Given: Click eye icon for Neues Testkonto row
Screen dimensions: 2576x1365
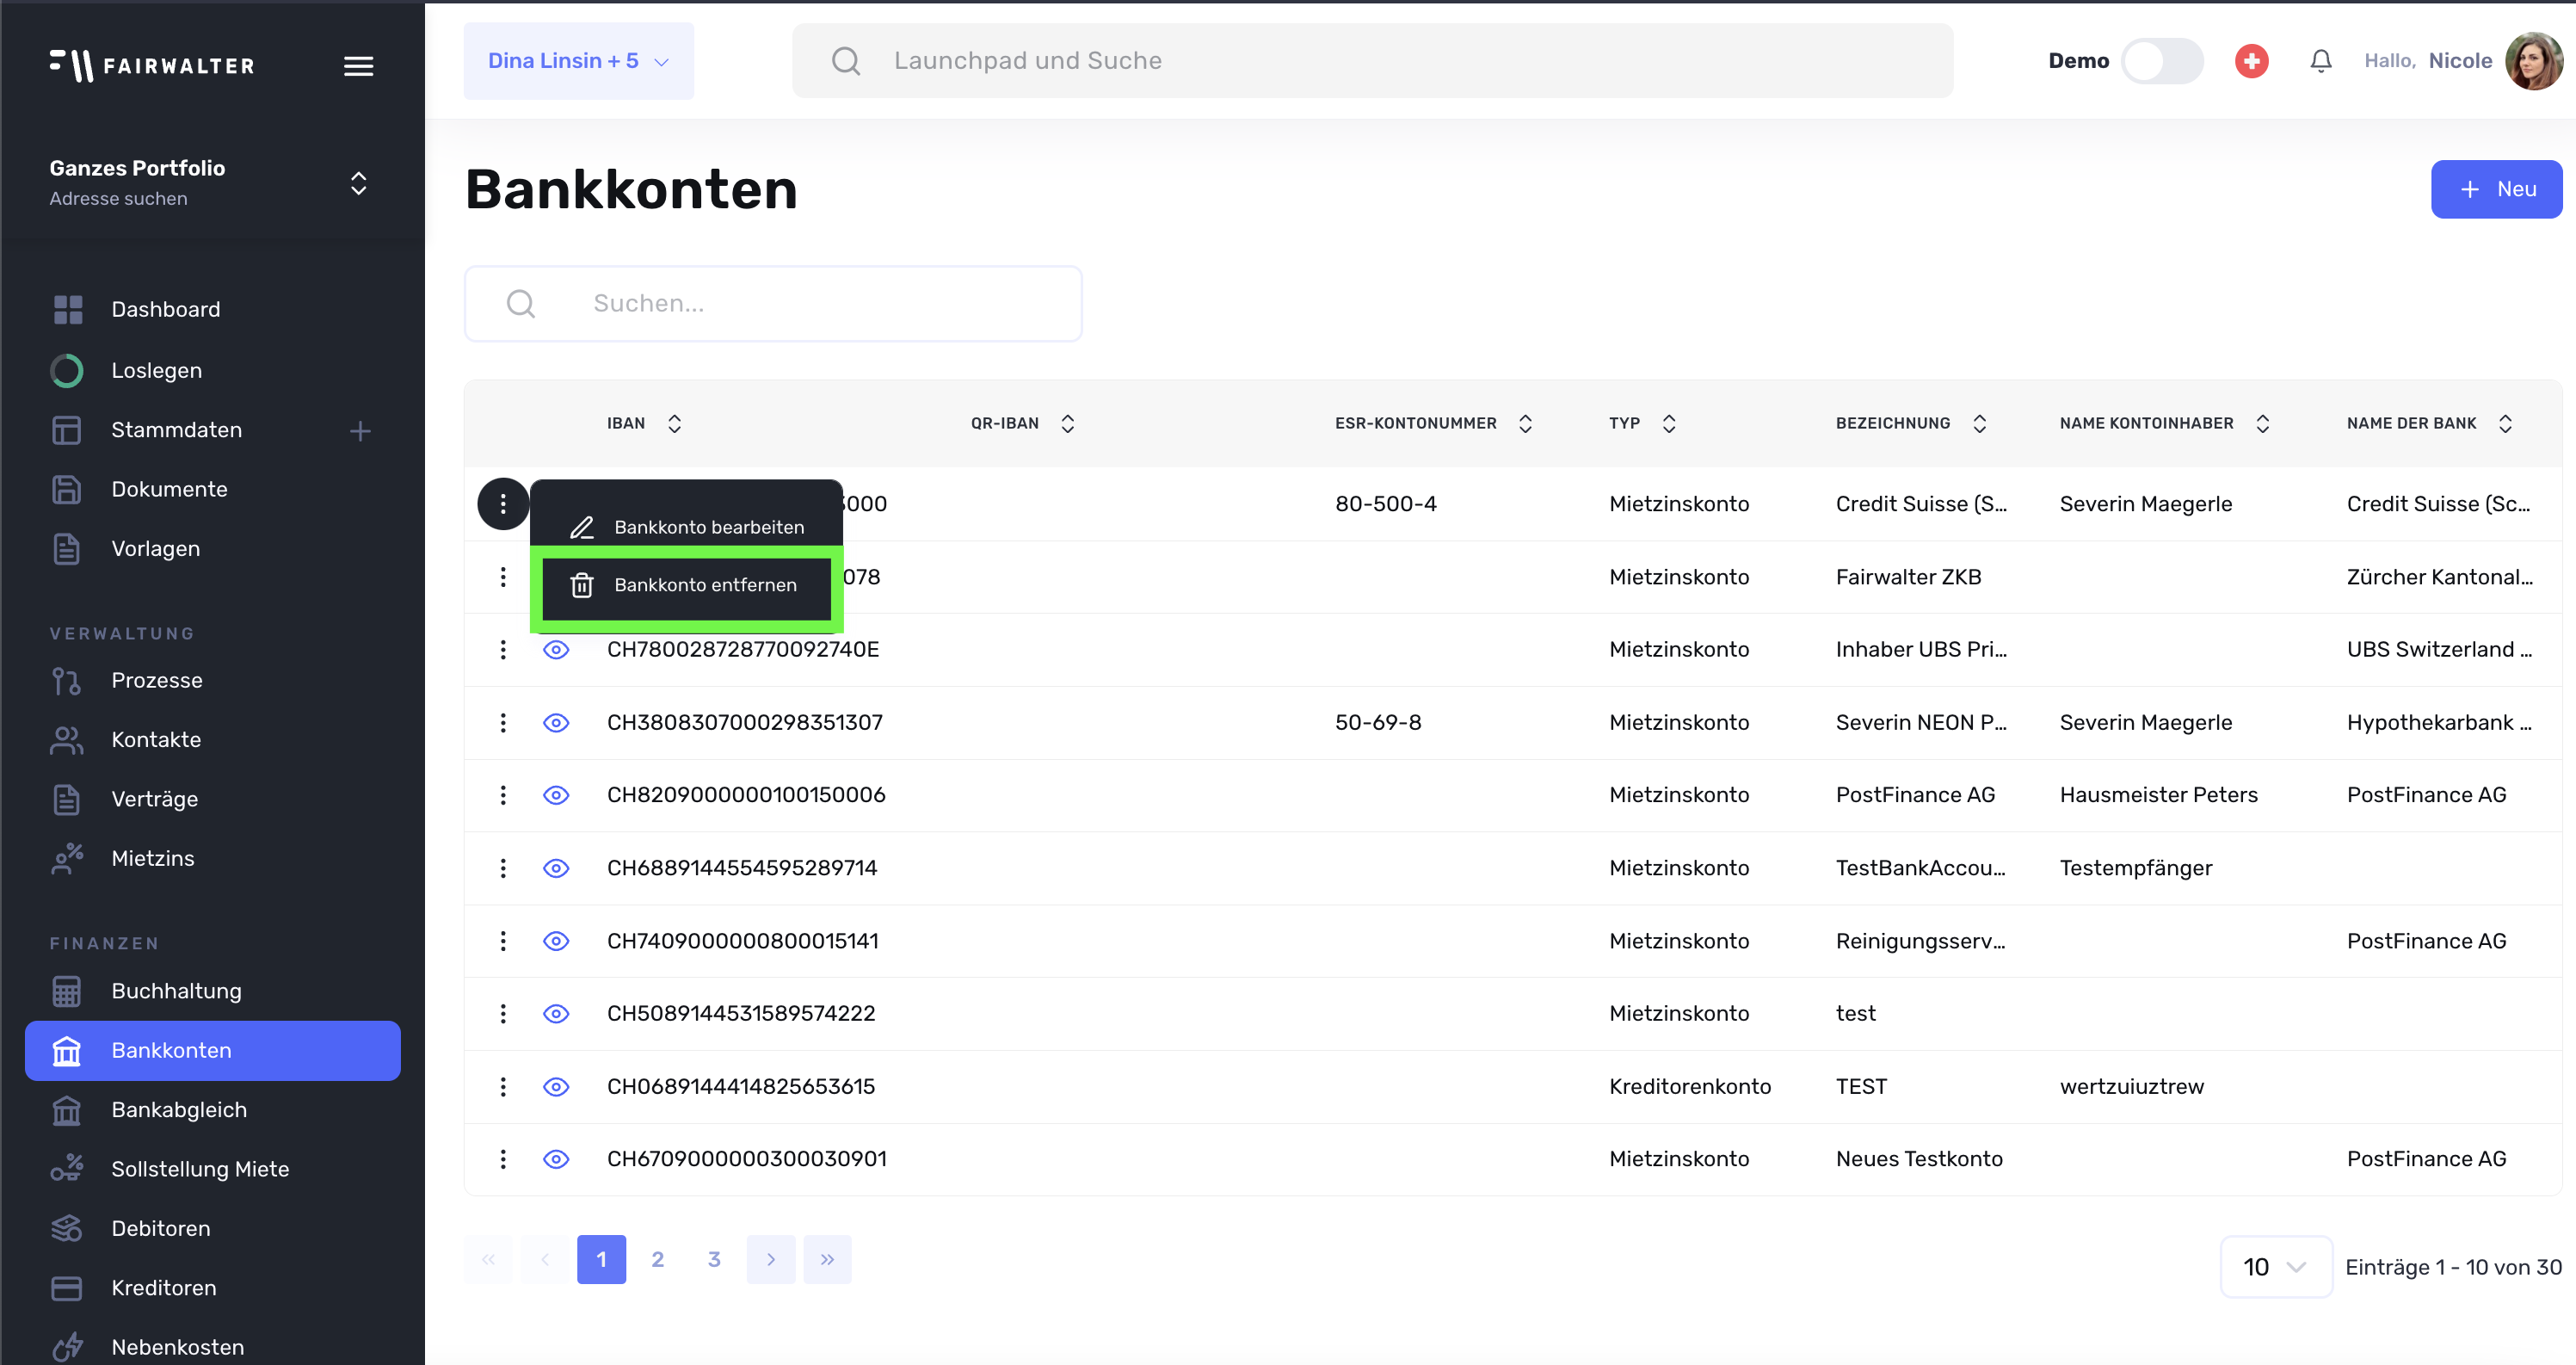Looking at the screenshot, I should [556, 1159].
